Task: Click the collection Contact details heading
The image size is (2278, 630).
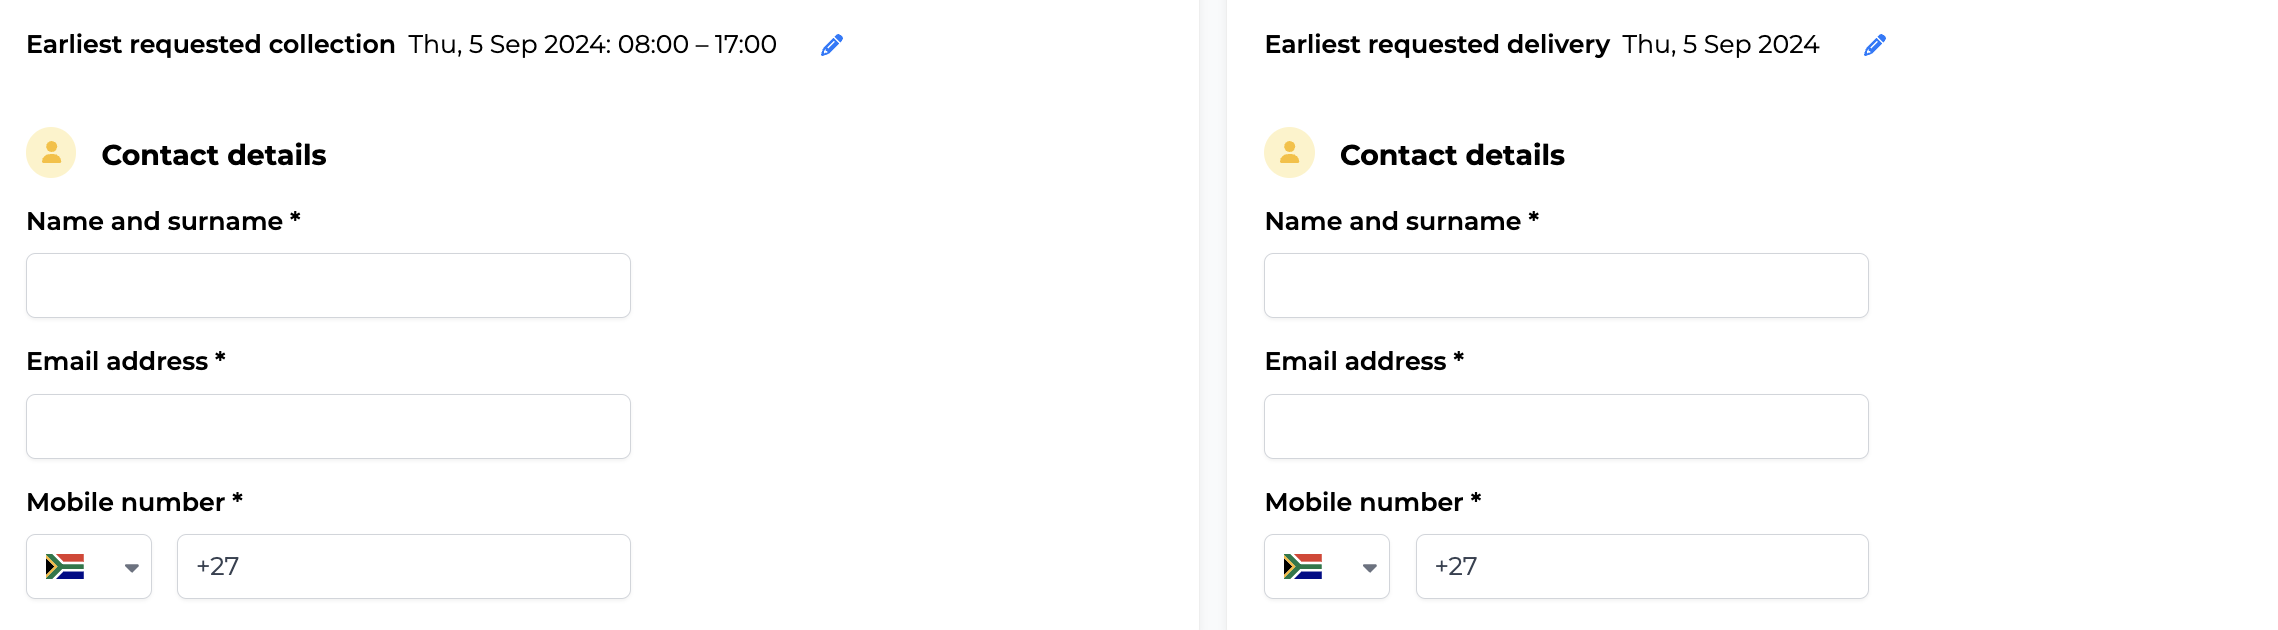Action: 214,155
